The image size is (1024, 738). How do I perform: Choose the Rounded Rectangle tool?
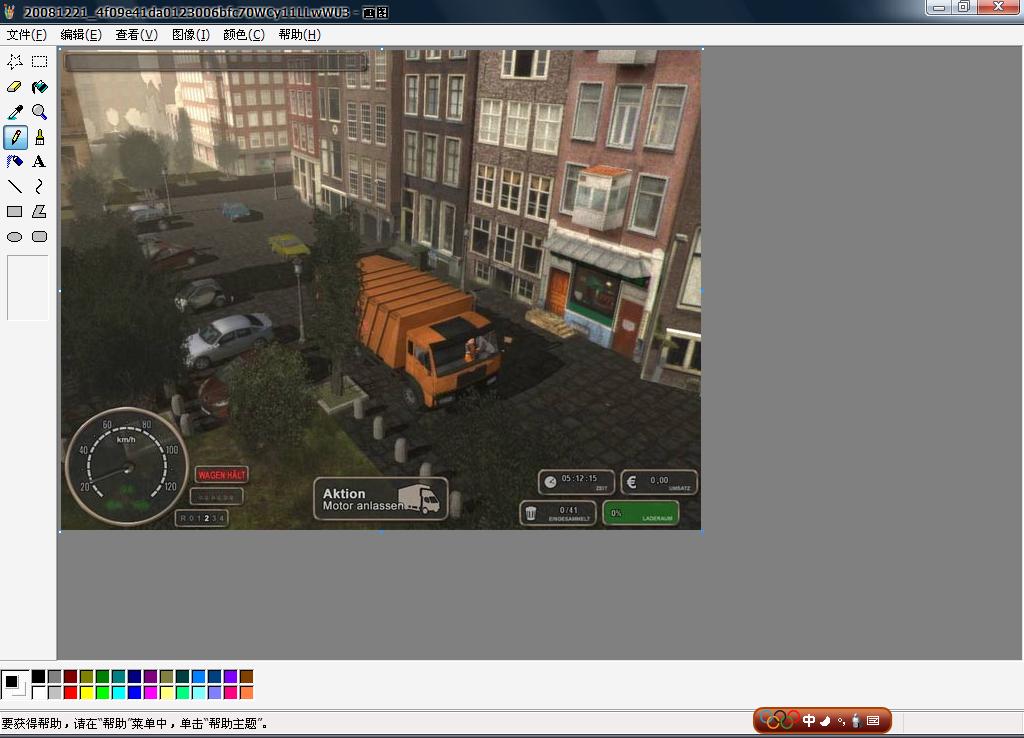coord(39,237)
